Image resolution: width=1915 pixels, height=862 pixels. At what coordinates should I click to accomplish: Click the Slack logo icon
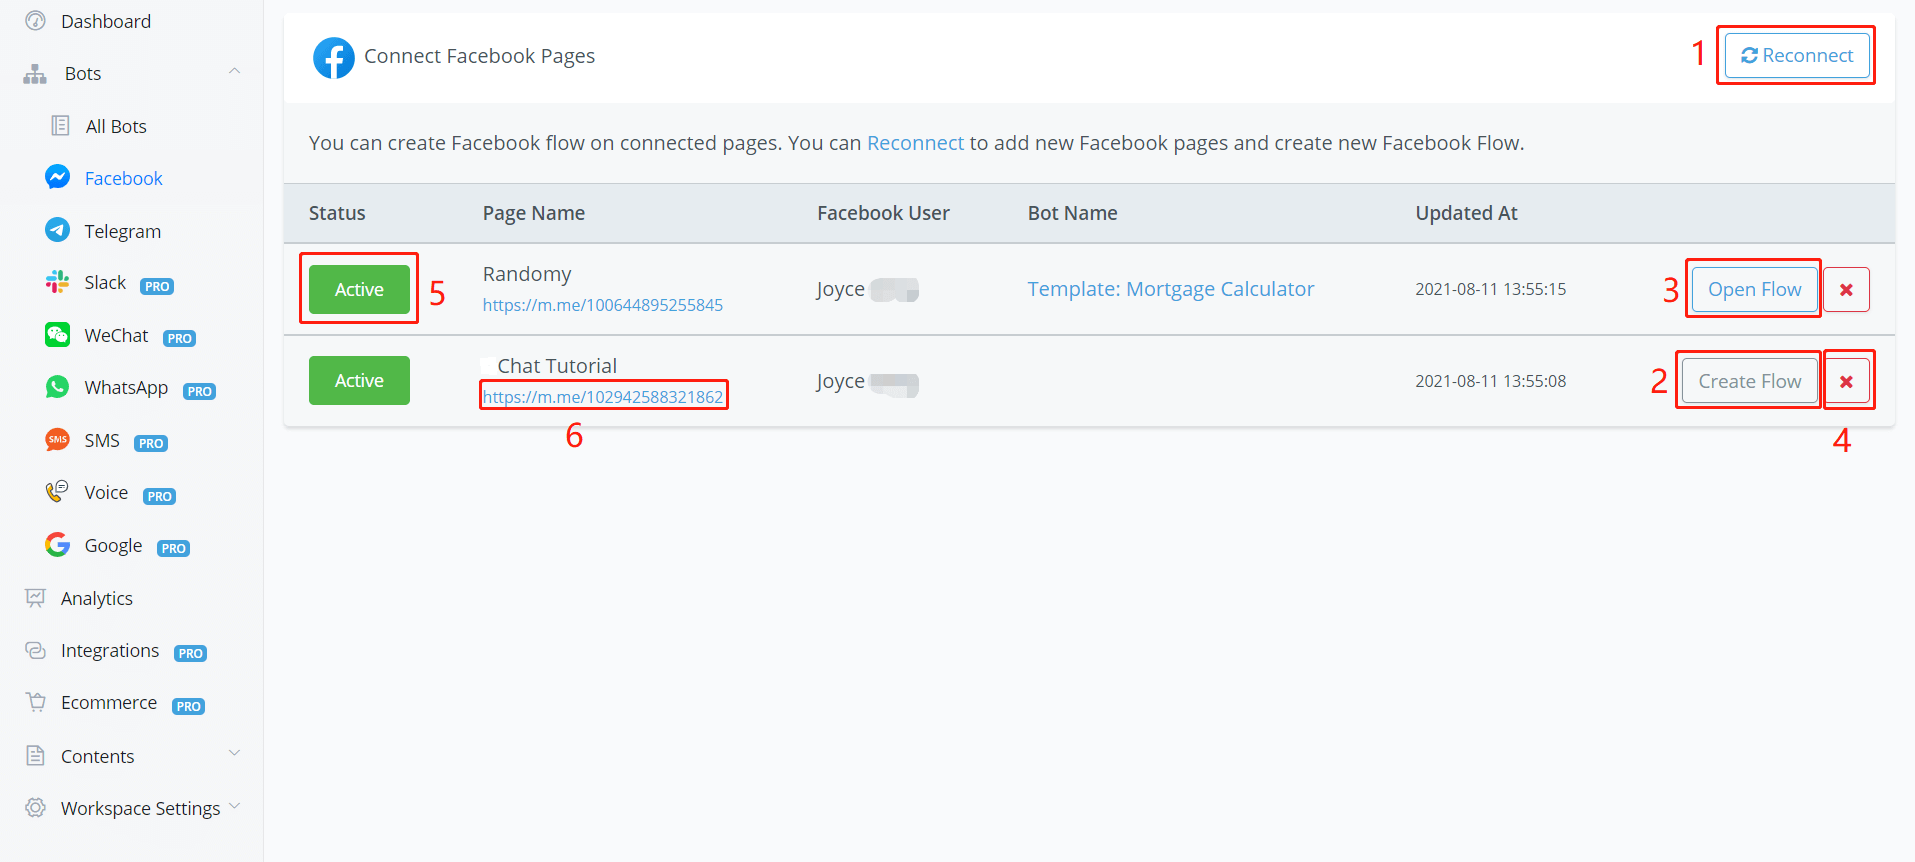click(58, 282)
